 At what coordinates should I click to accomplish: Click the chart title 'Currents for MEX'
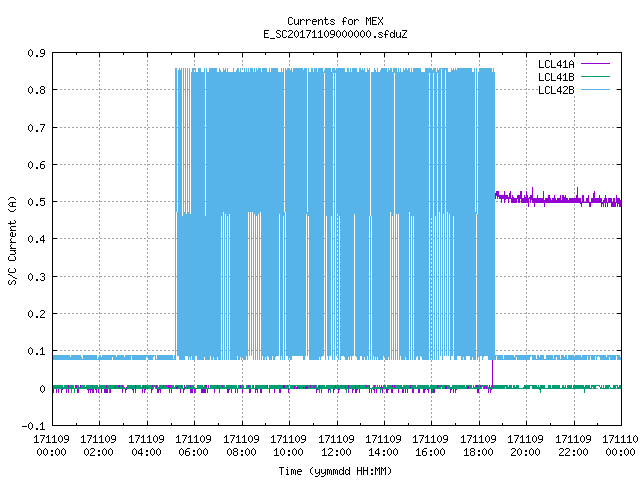tap(335, 21)
